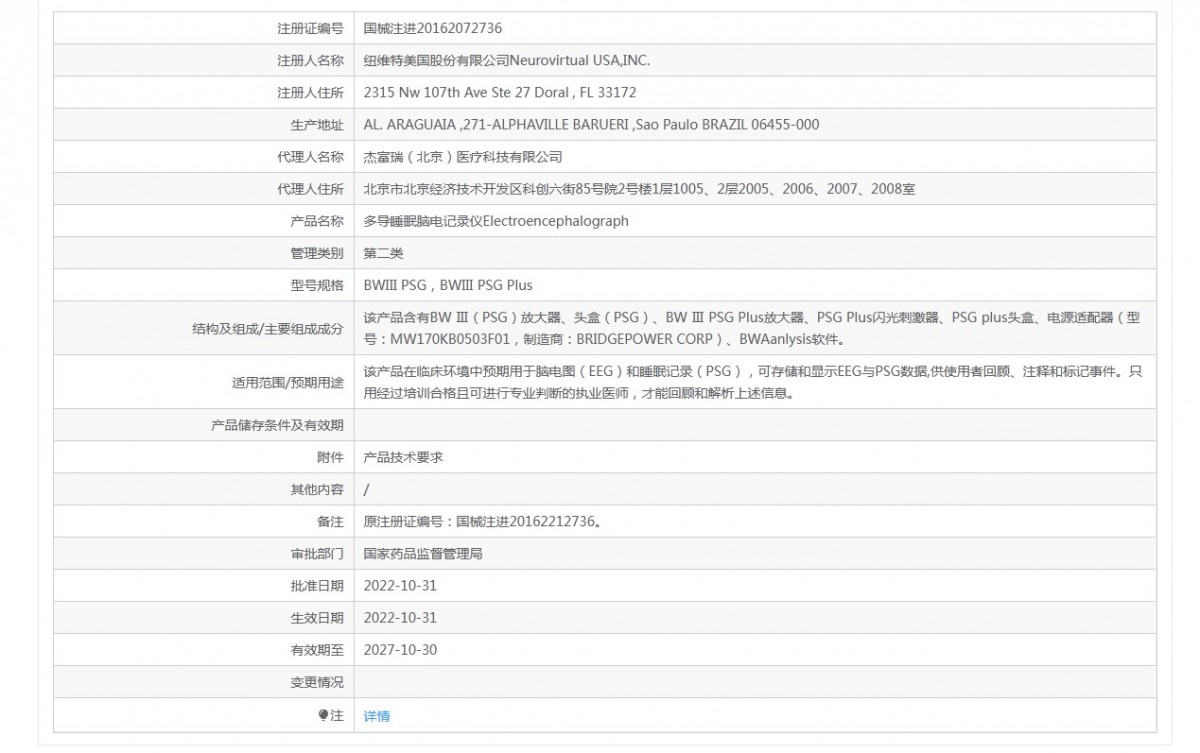Select product name 多导睡眠脑电记录仪Electroencephalograph
Image resolution: width=1200 pixels, height=753 pixels.
click(x=496, y=220)
